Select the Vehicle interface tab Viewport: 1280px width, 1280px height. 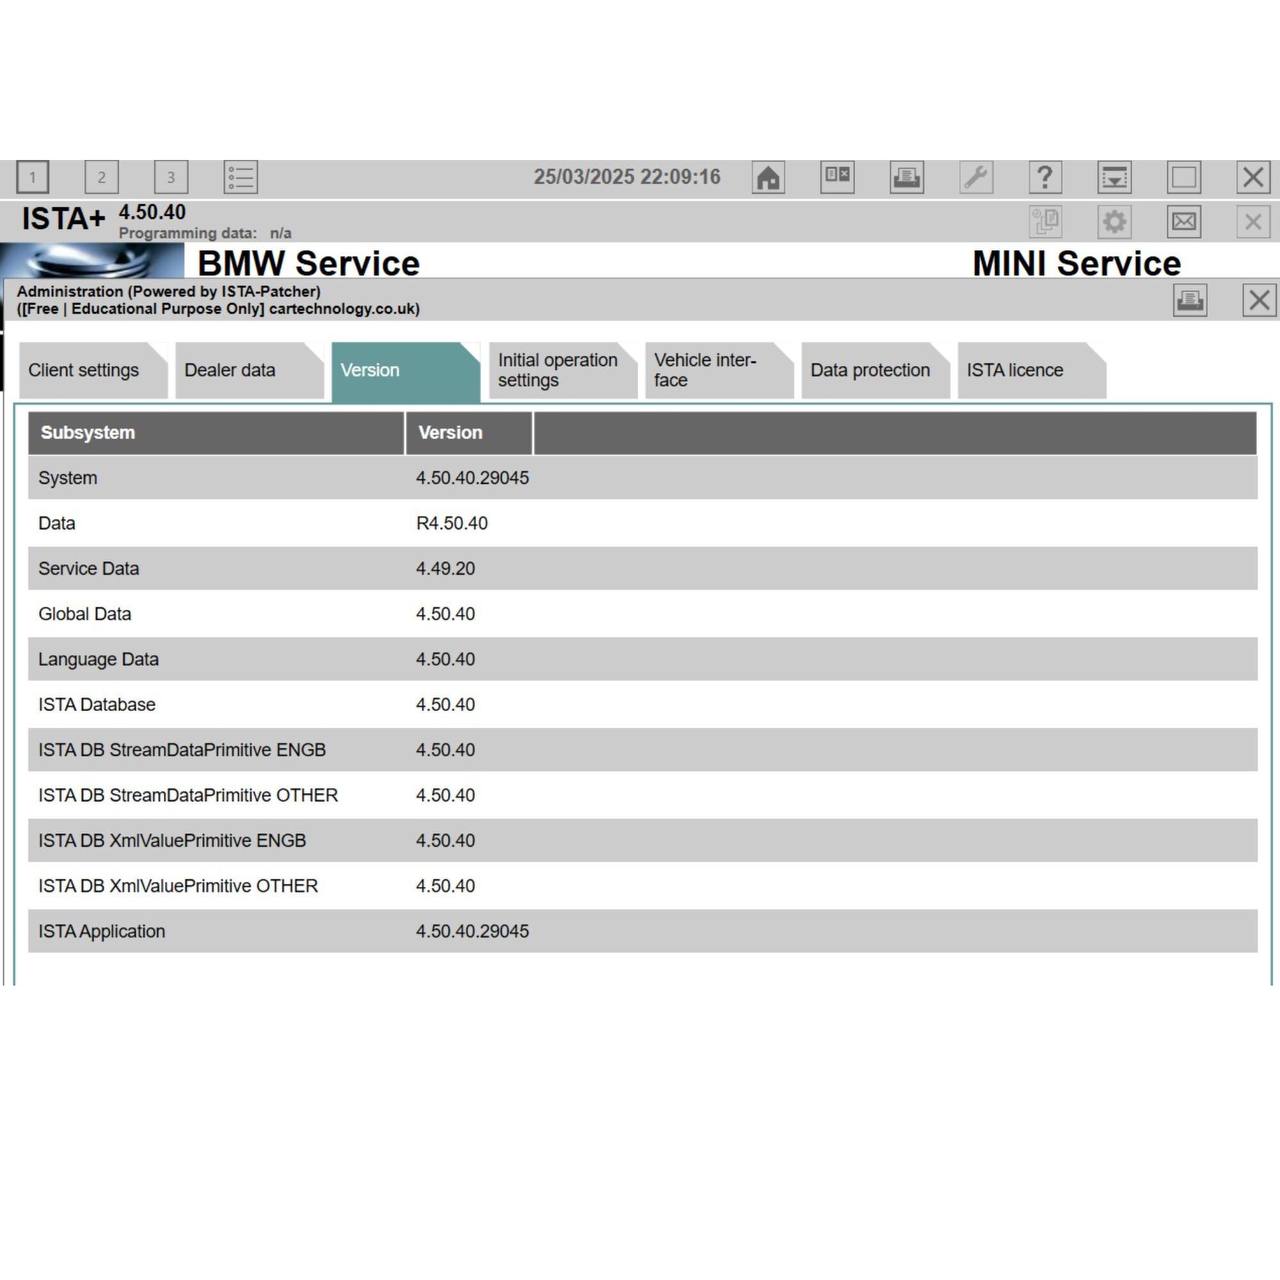(x=705, y=370)
